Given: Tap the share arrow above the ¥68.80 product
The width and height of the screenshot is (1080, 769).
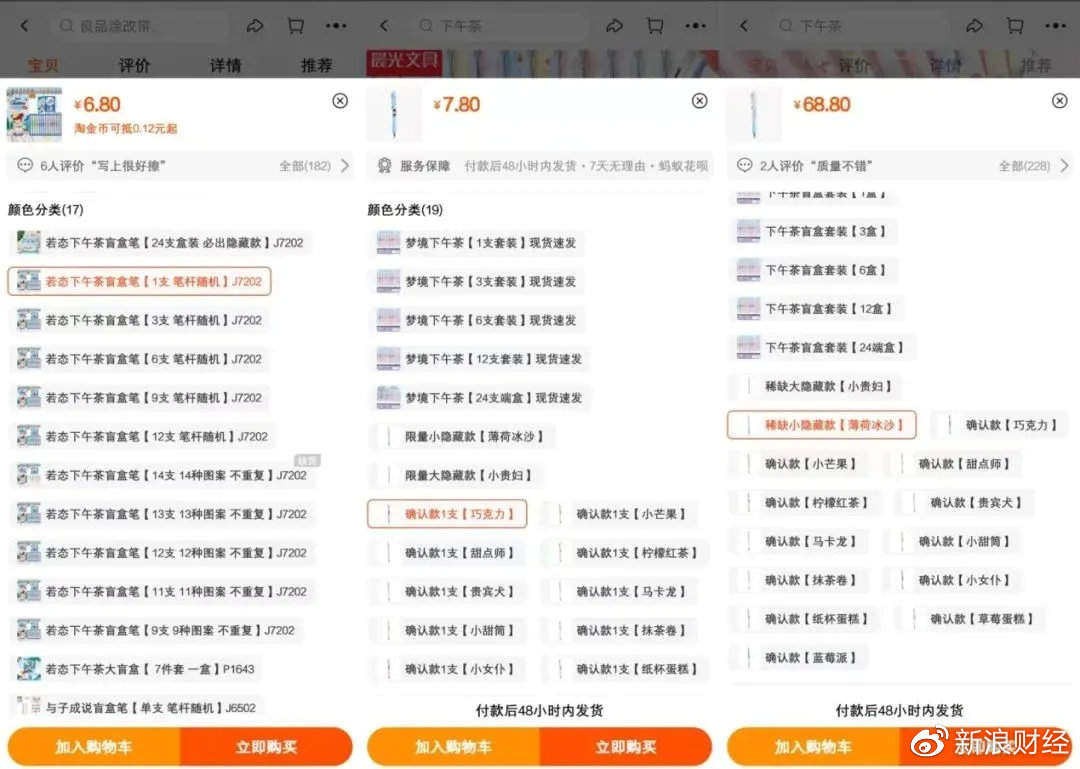Looking at the screenshot, I should click(975, 26).
